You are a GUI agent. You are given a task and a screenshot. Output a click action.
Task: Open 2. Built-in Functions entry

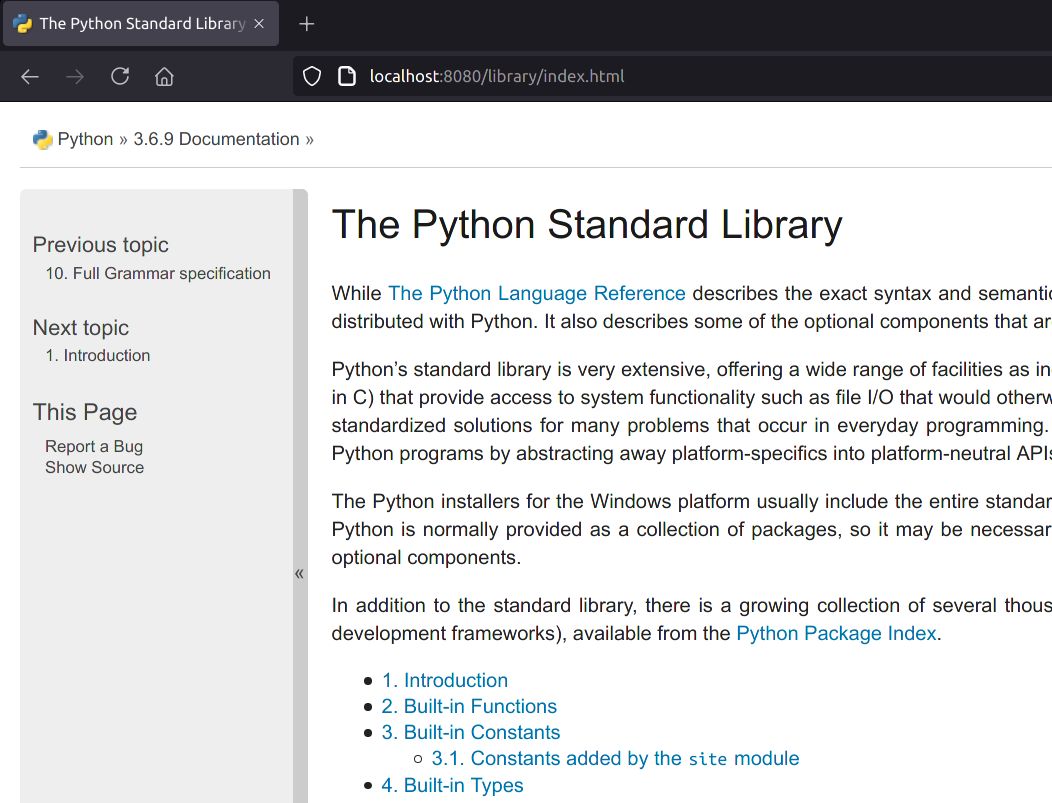click(x=469, y=706)
